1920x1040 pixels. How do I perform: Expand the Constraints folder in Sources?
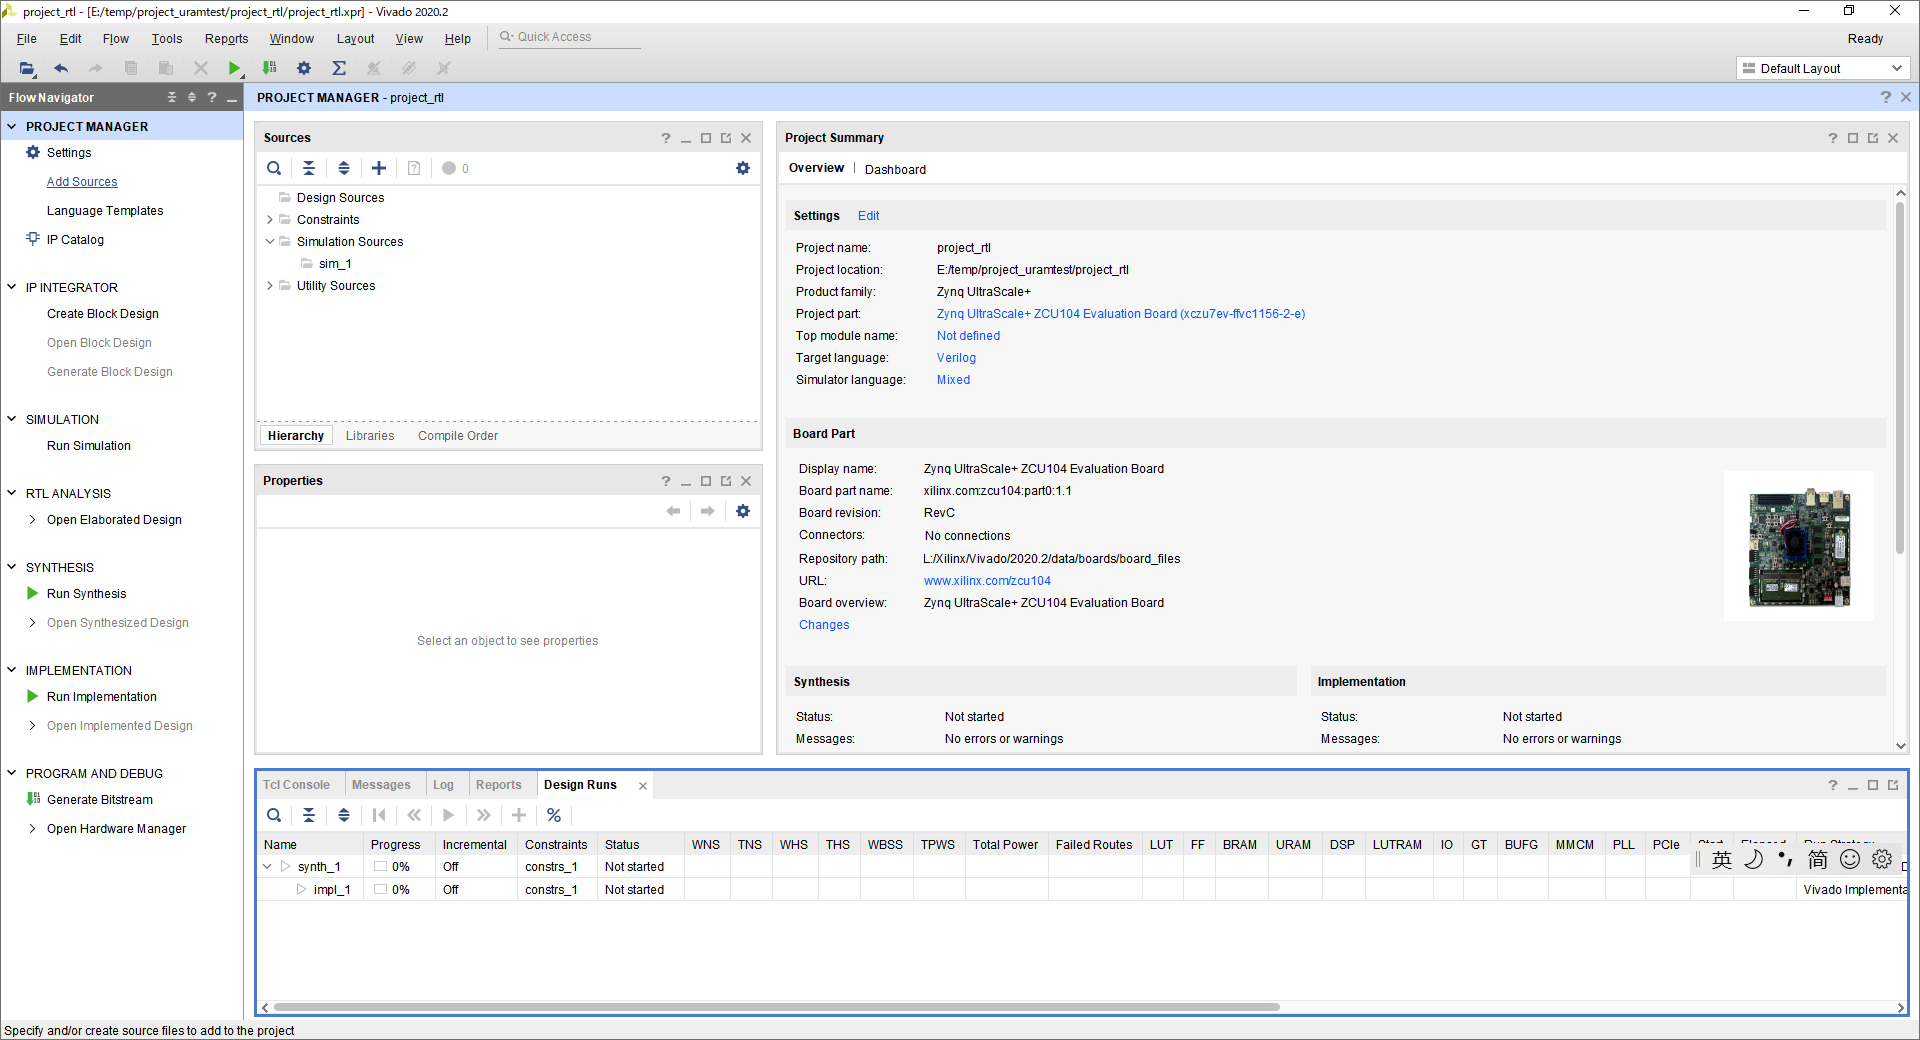coord(270,220)
